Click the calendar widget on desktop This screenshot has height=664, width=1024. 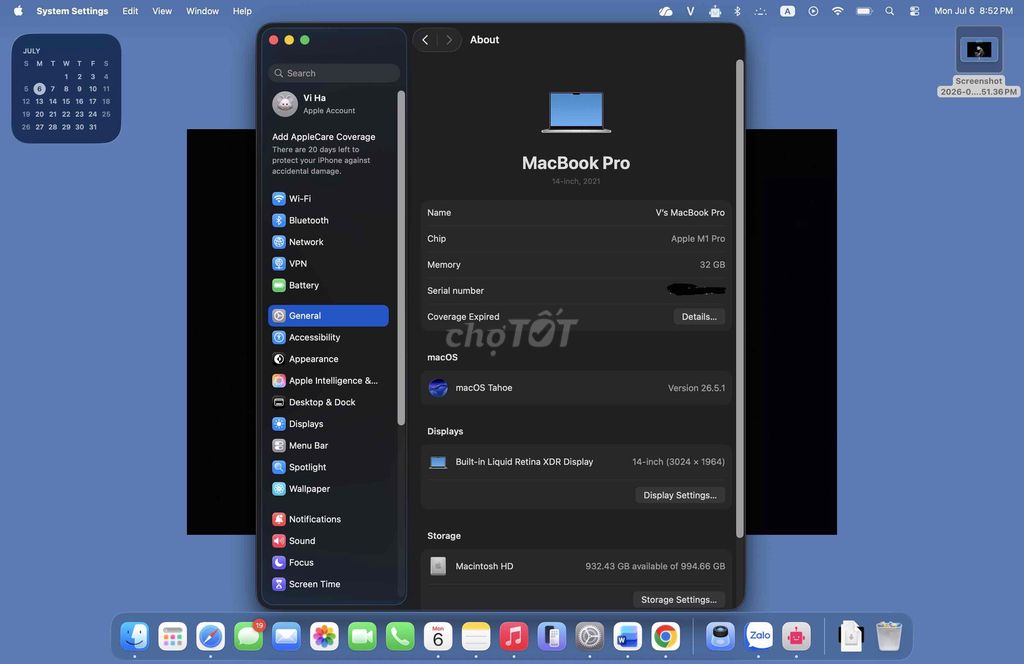pos(66,88)
